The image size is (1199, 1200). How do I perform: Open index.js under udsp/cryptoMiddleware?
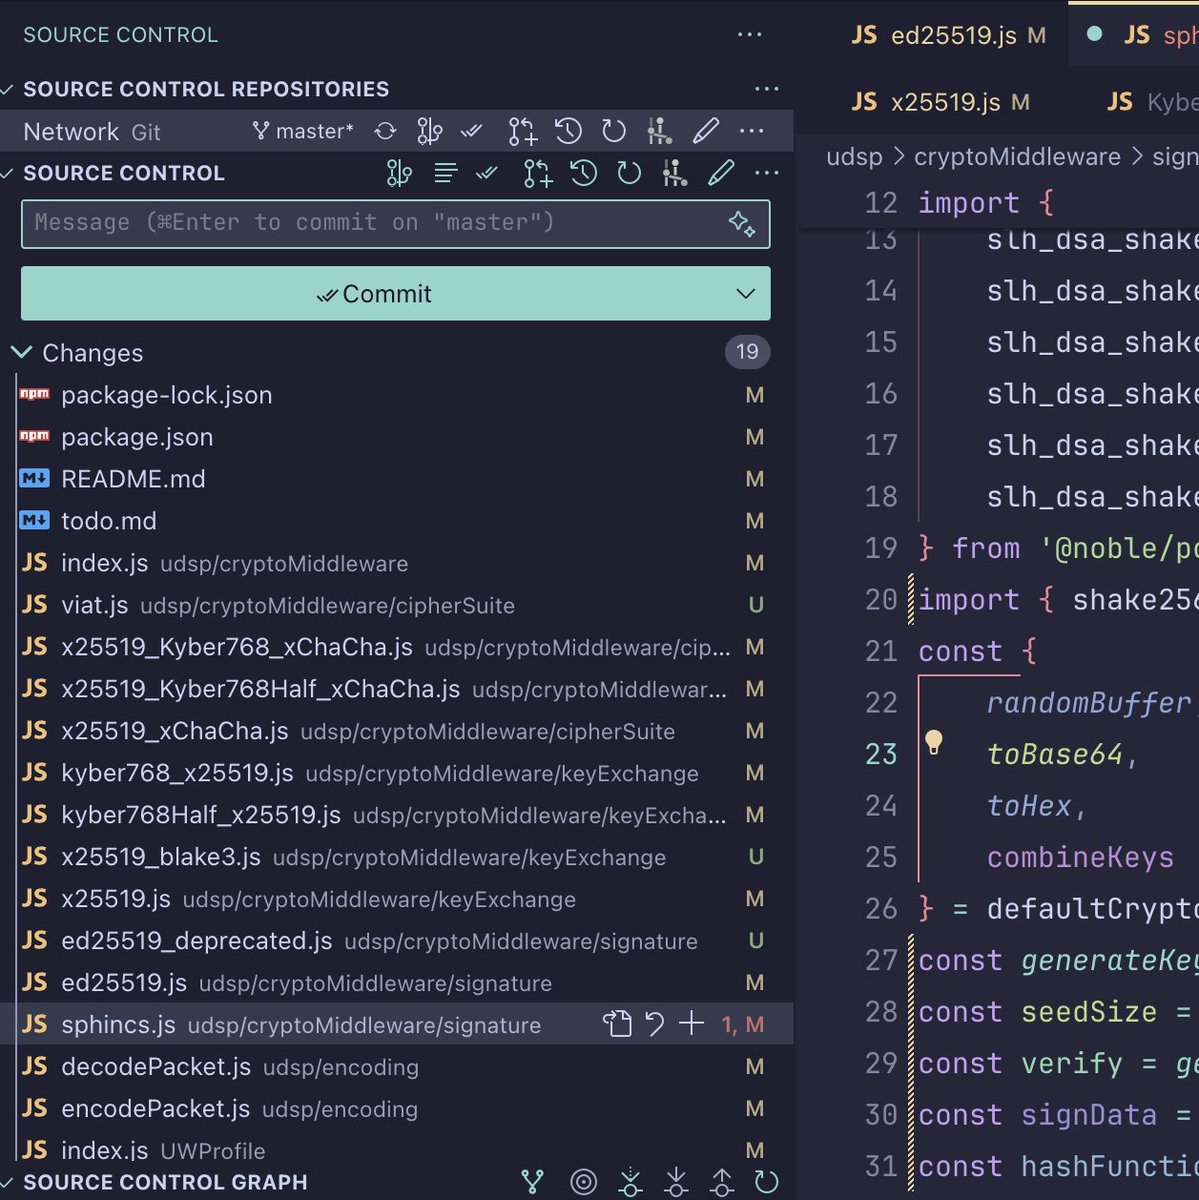click(x=397, y=563)
